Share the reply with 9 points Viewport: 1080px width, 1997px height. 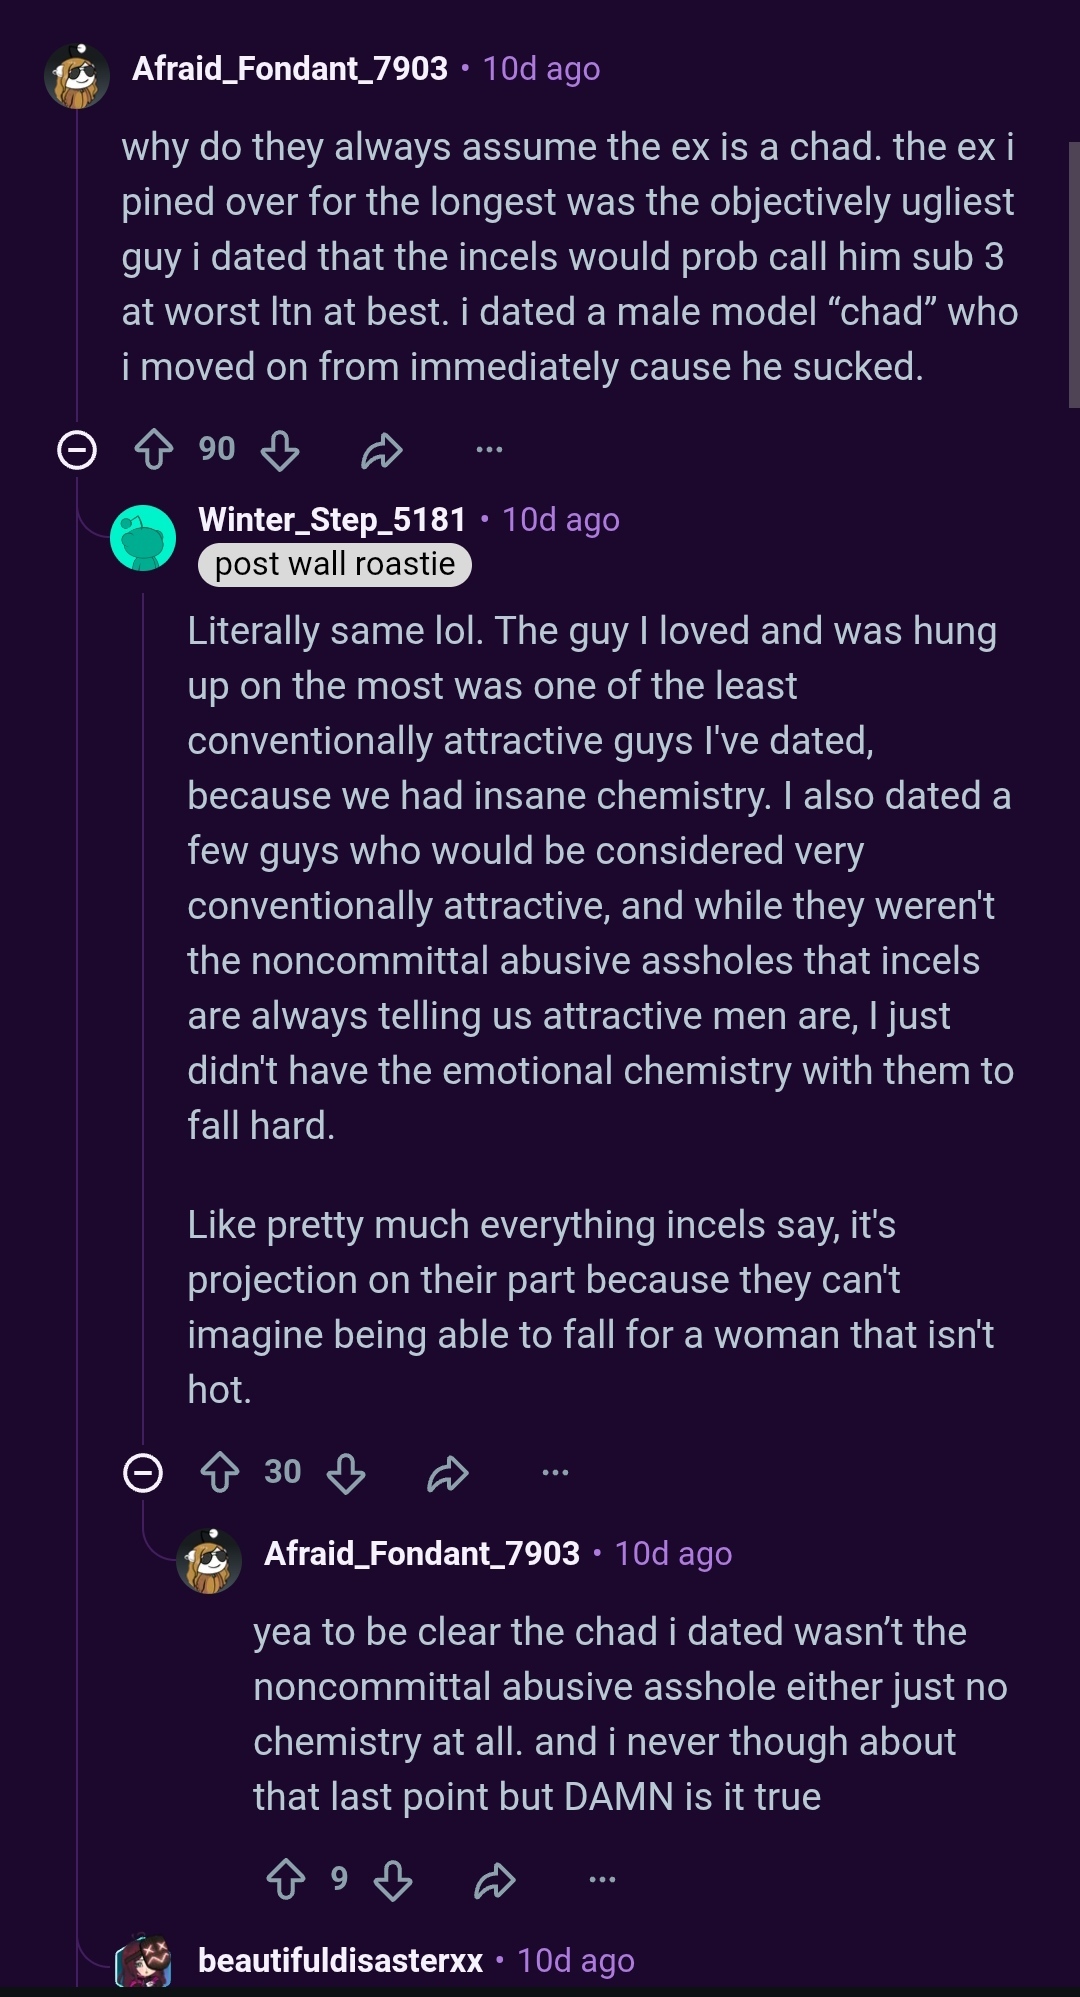pos(494,1881)
